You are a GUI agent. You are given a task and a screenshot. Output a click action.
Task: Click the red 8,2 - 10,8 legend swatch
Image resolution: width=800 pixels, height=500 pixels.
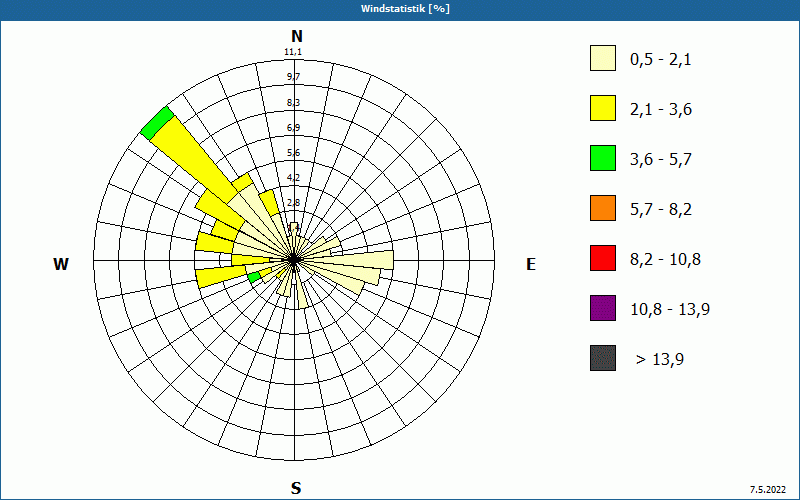[x=603, y=258]
